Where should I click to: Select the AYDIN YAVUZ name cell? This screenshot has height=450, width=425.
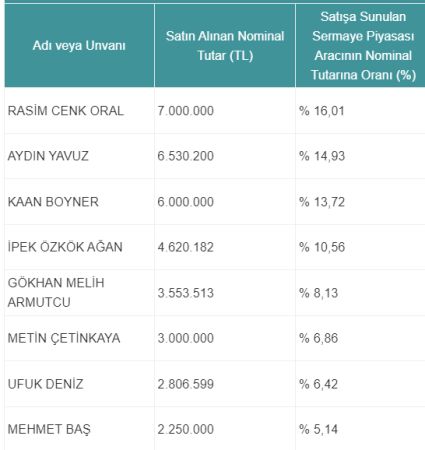79,156
